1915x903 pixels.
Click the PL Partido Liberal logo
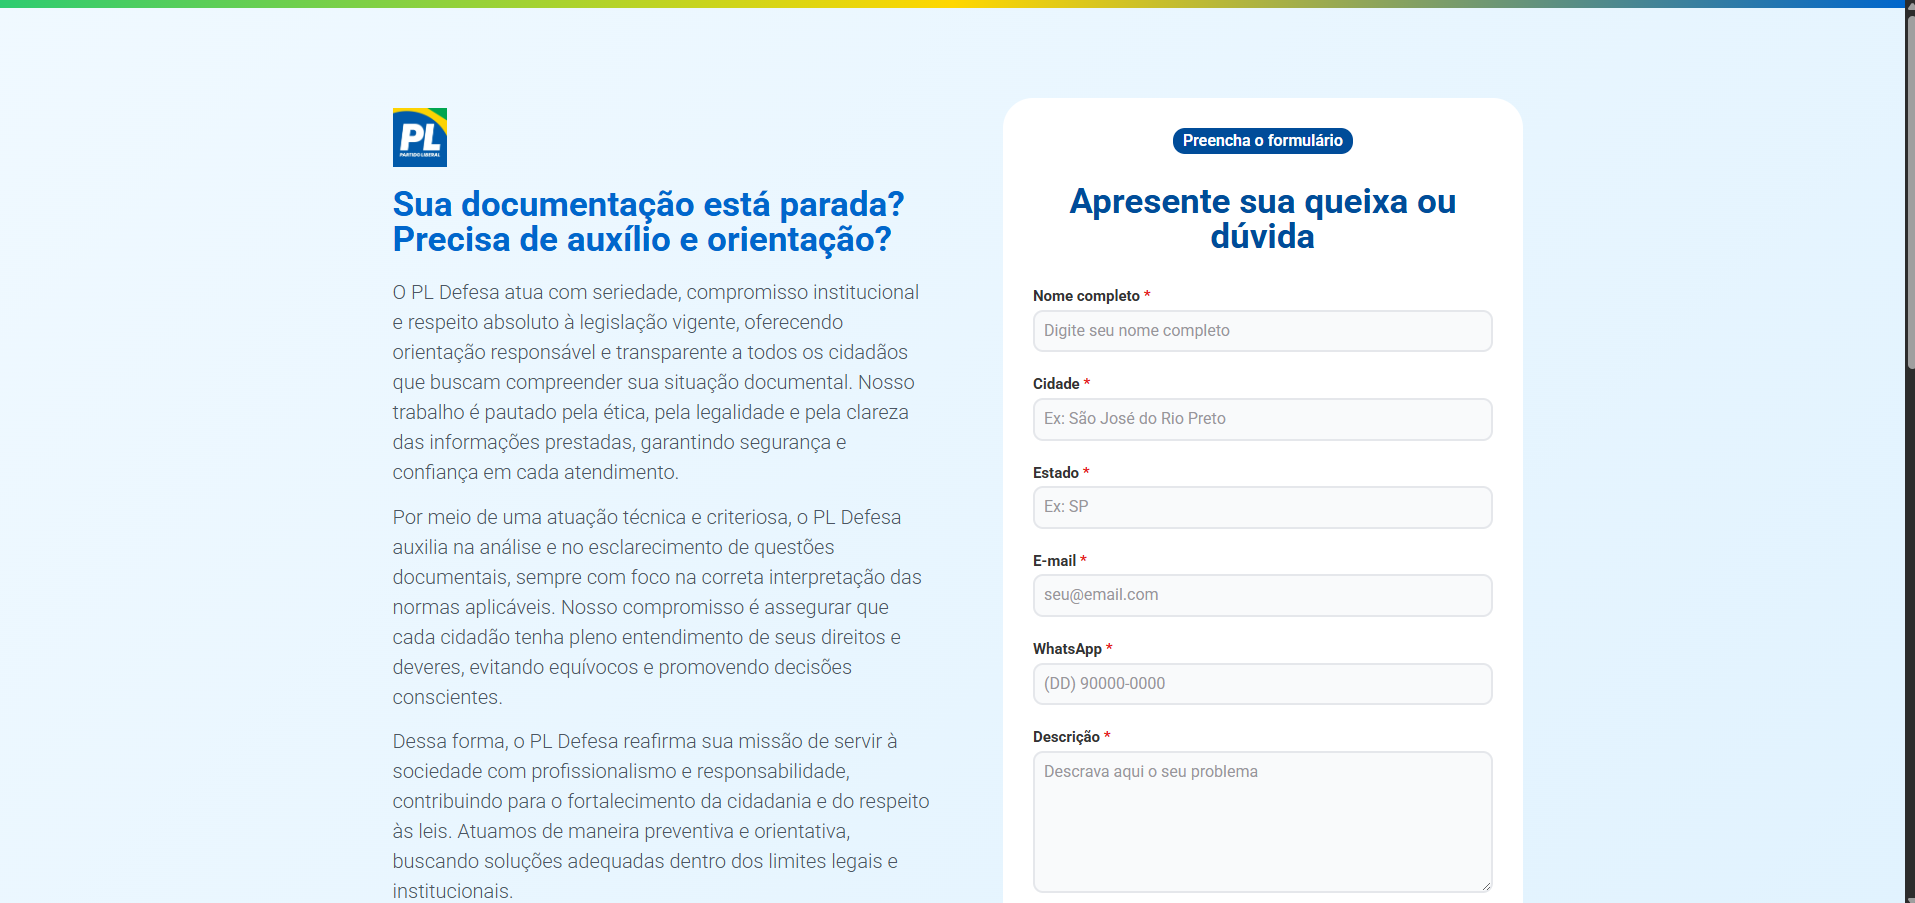coord(420,137)
